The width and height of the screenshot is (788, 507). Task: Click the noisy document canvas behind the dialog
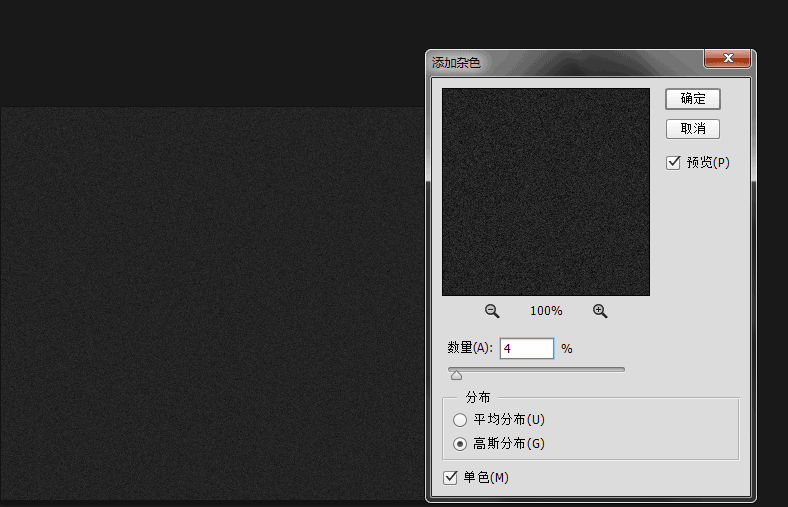[x=212, y=303]
